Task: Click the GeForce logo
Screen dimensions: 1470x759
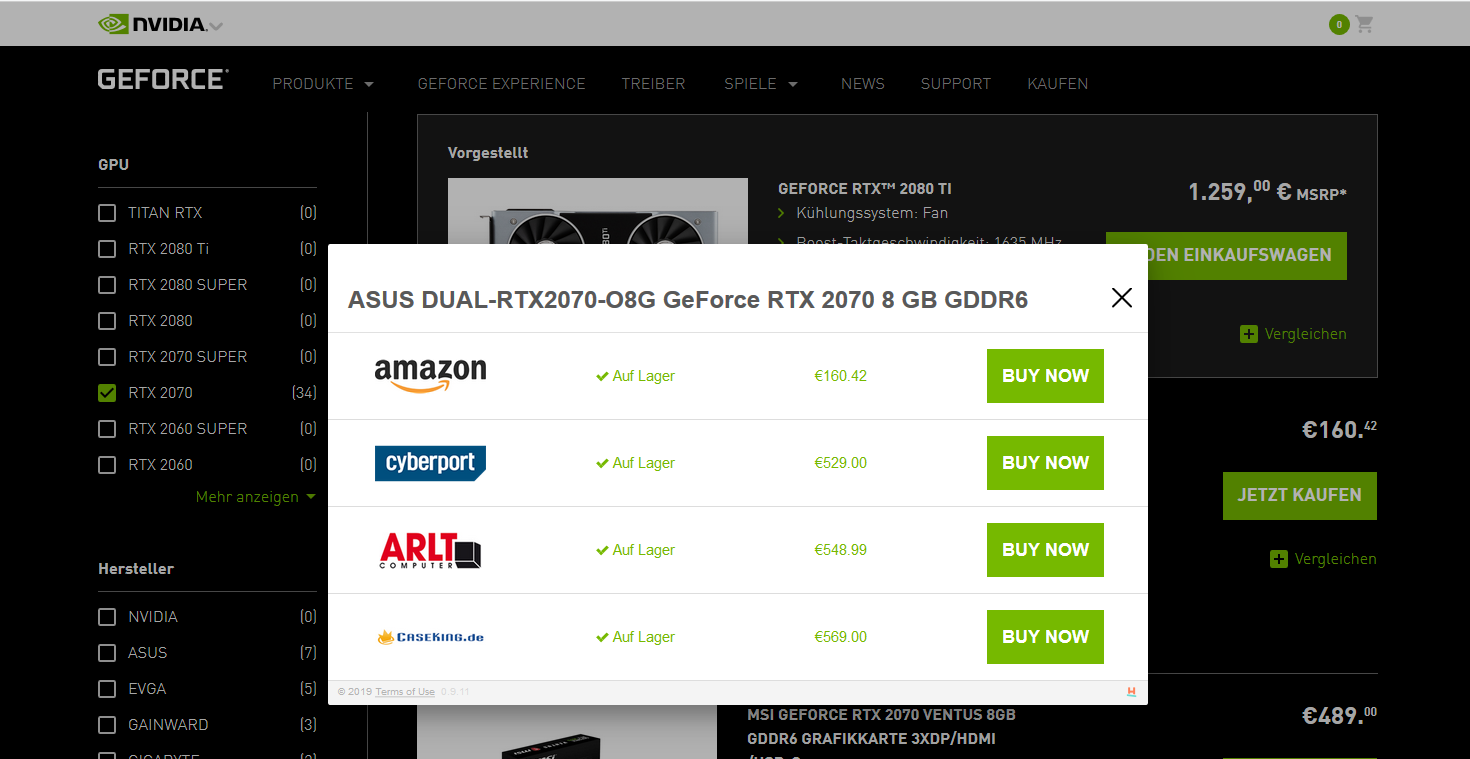Action: coord(163,80)
